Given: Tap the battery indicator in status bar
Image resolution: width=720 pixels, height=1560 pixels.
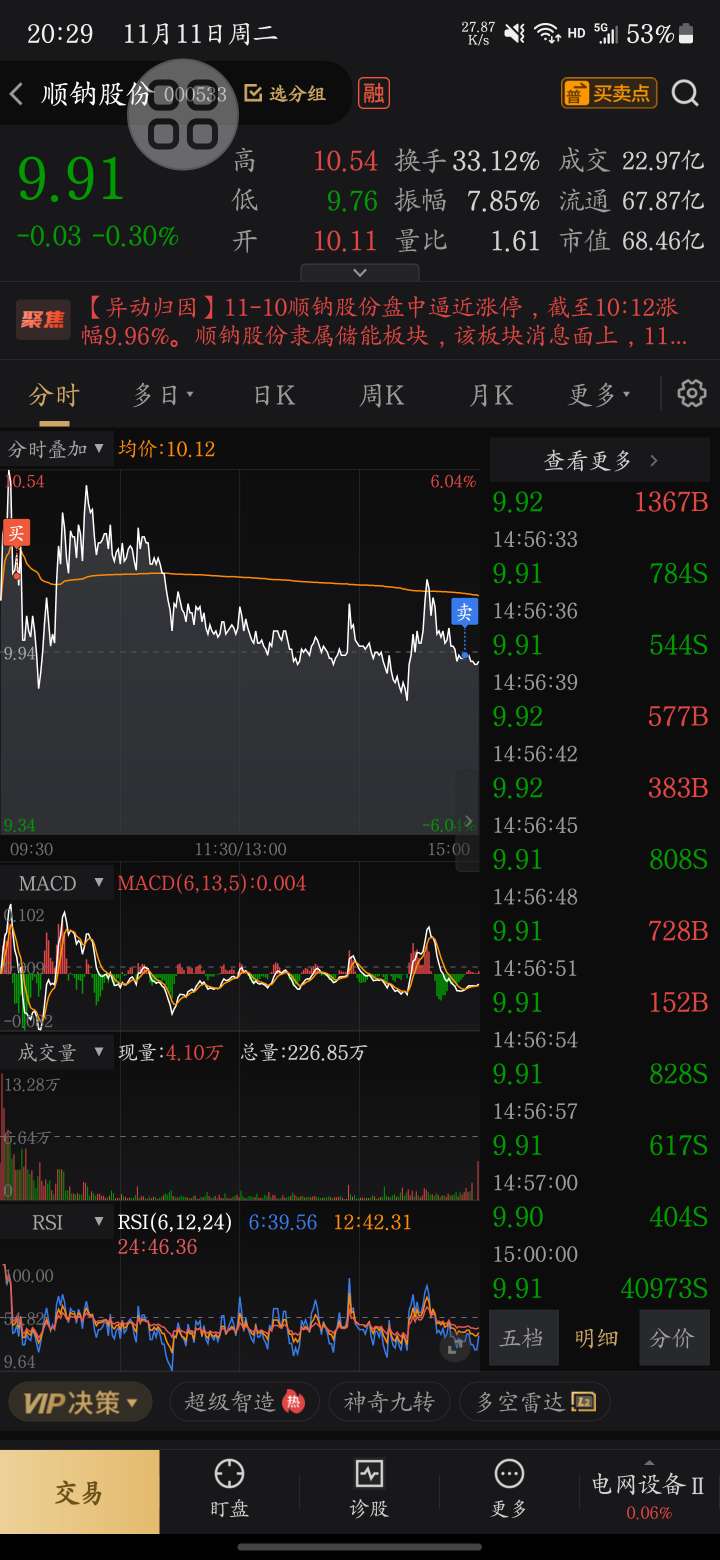Looking at the screenshot, I should click(x=686, y=34).
